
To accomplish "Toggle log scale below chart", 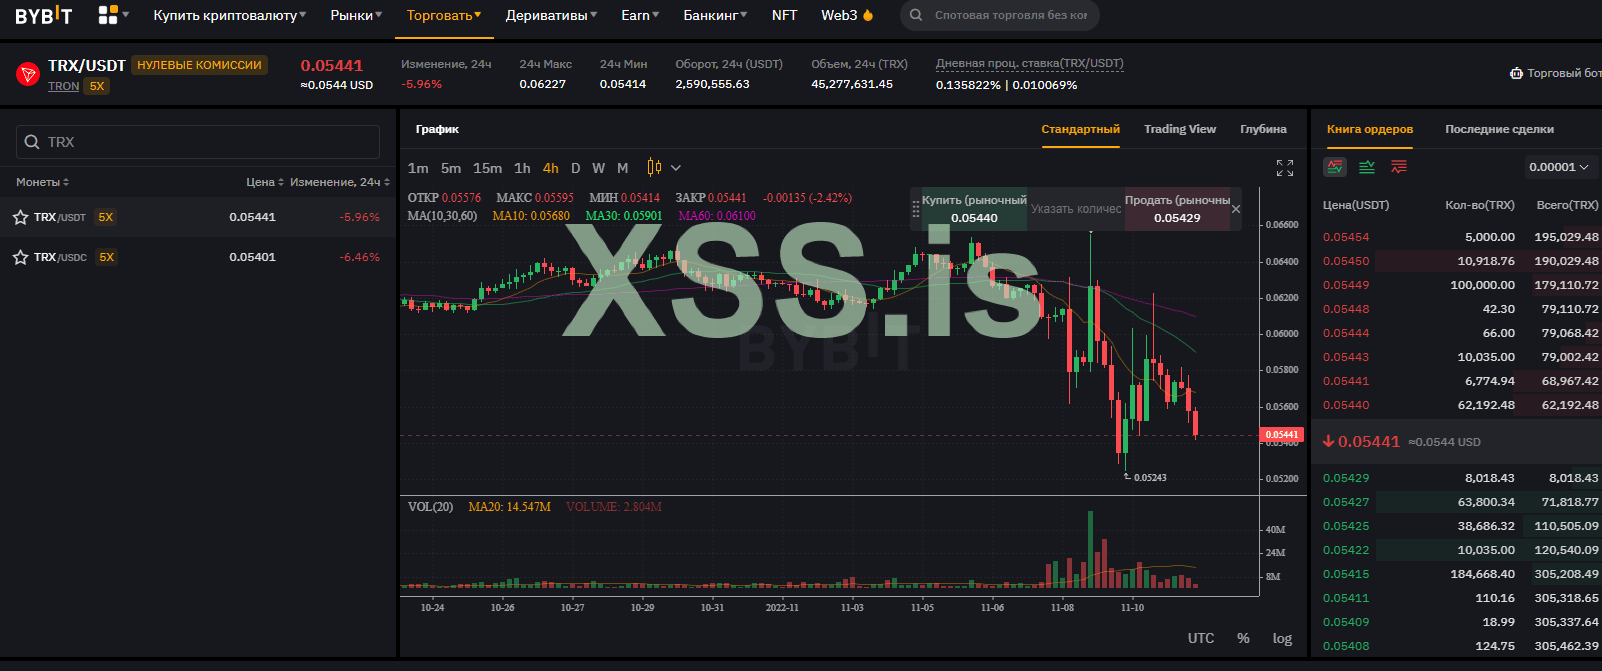I will 1282,638.
